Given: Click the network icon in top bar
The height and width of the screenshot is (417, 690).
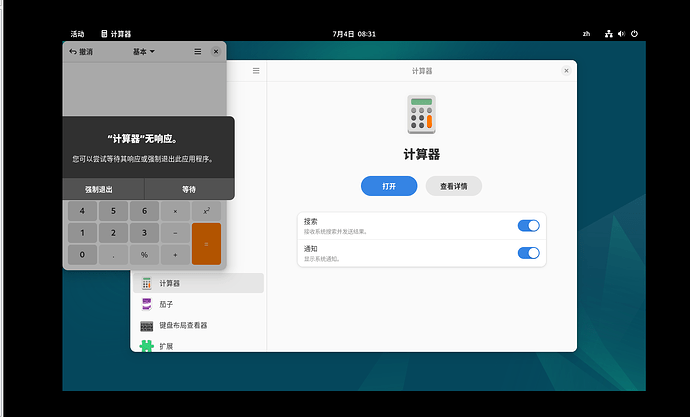Looking at the screenshot, I should coord(609,34).
